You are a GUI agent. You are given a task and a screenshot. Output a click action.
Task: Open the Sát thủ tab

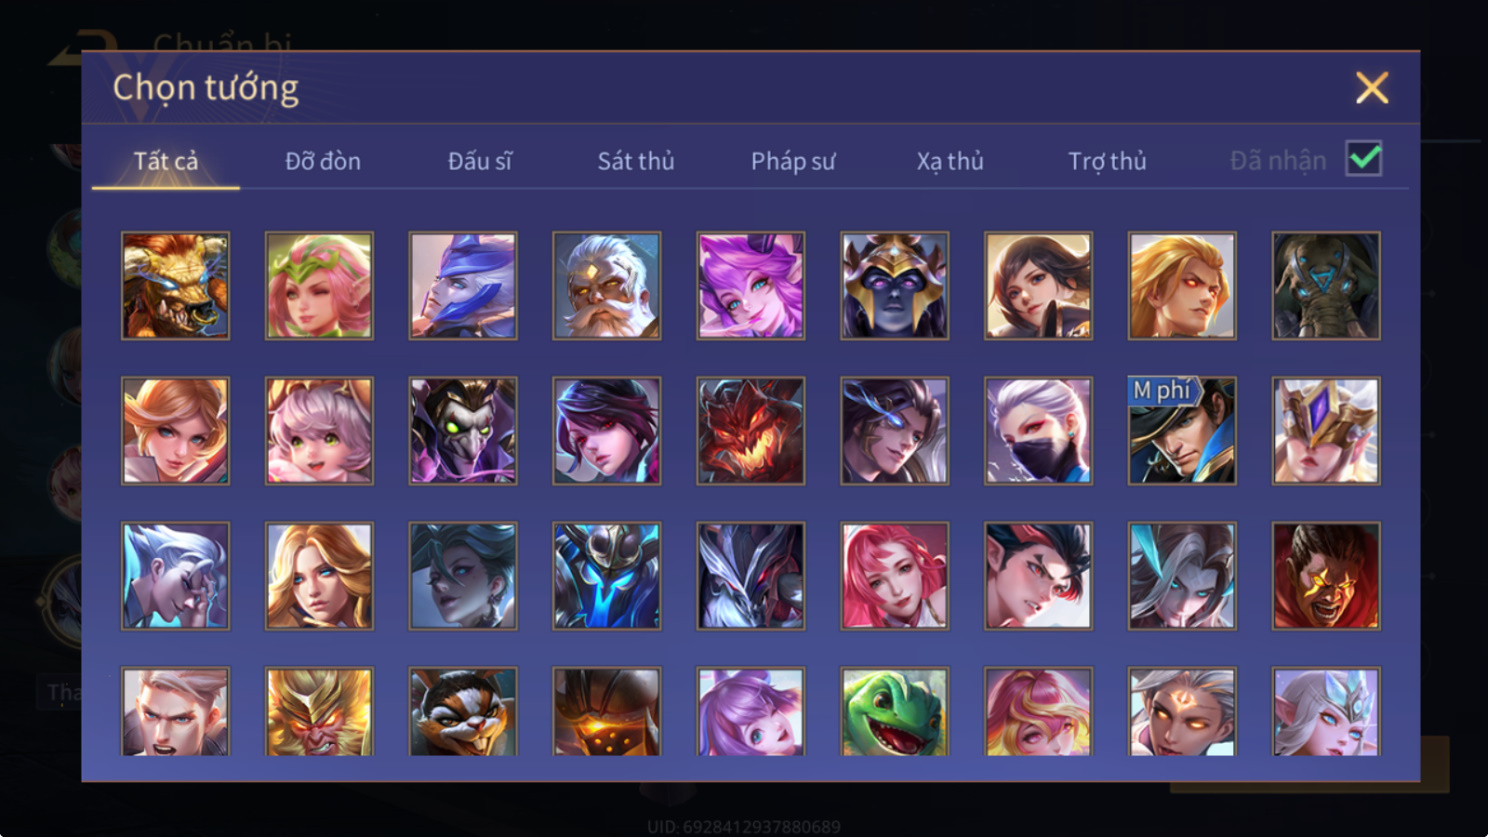point(636,161)
